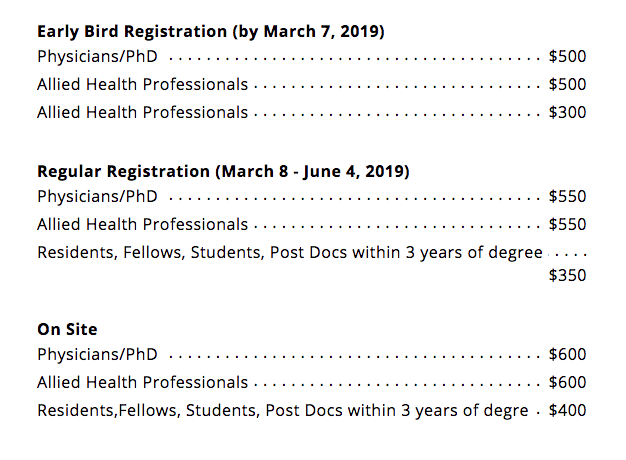Select On Site Physicians/PhD line
Viewport: 626px width, 460px height.
pyautogui.click(x=102, y=355)
